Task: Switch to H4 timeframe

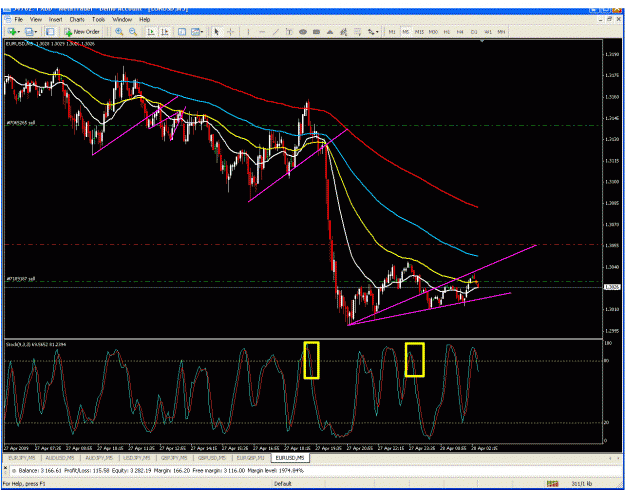Action: [x=460, y=32]
